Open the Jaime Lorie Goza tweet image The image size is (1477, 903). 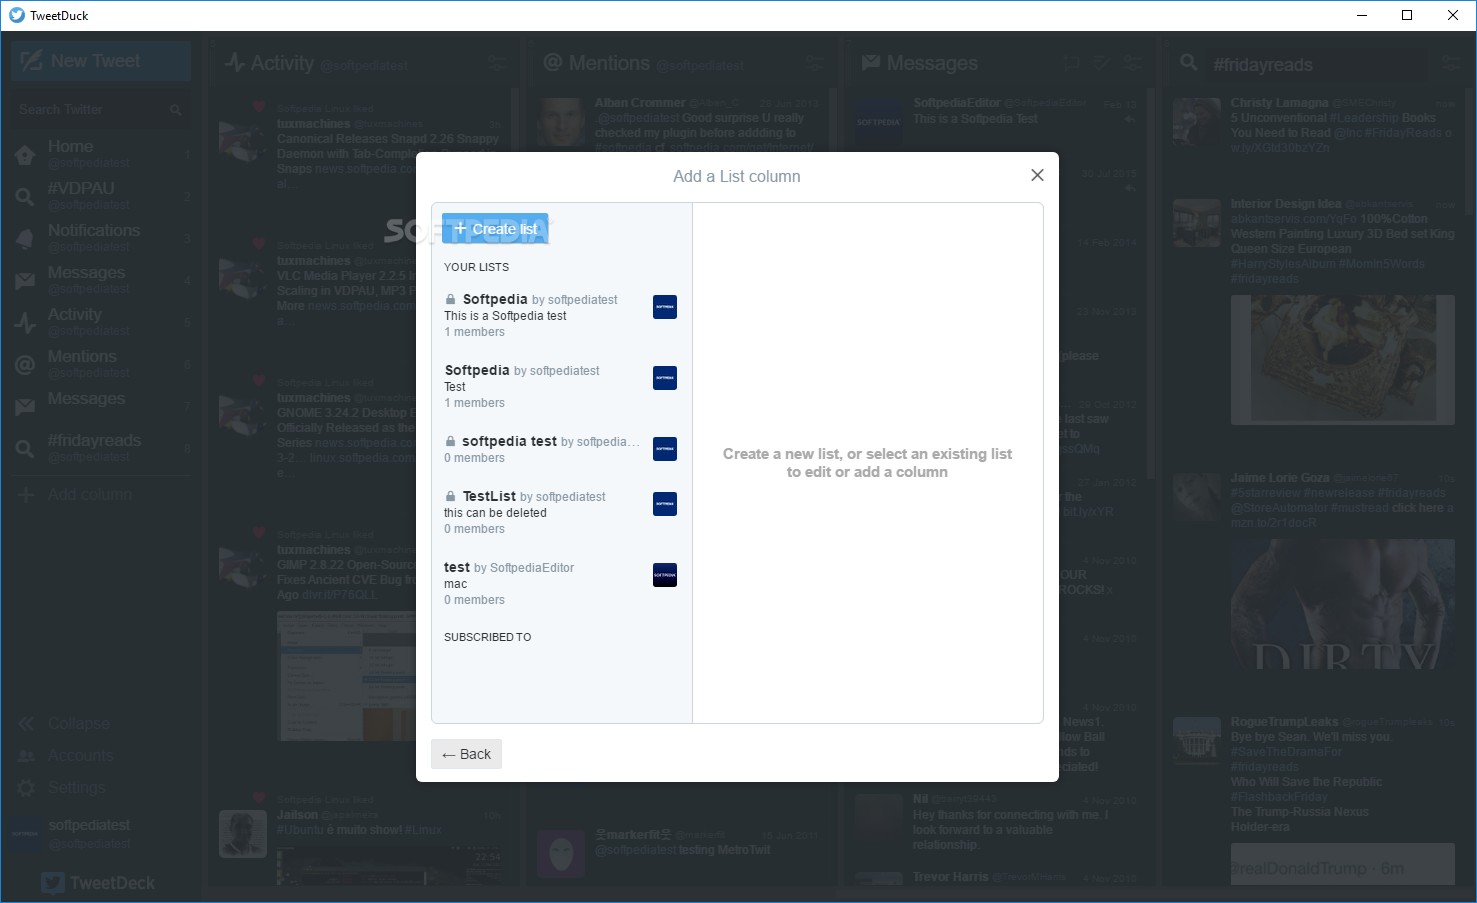pos(1343,604)
